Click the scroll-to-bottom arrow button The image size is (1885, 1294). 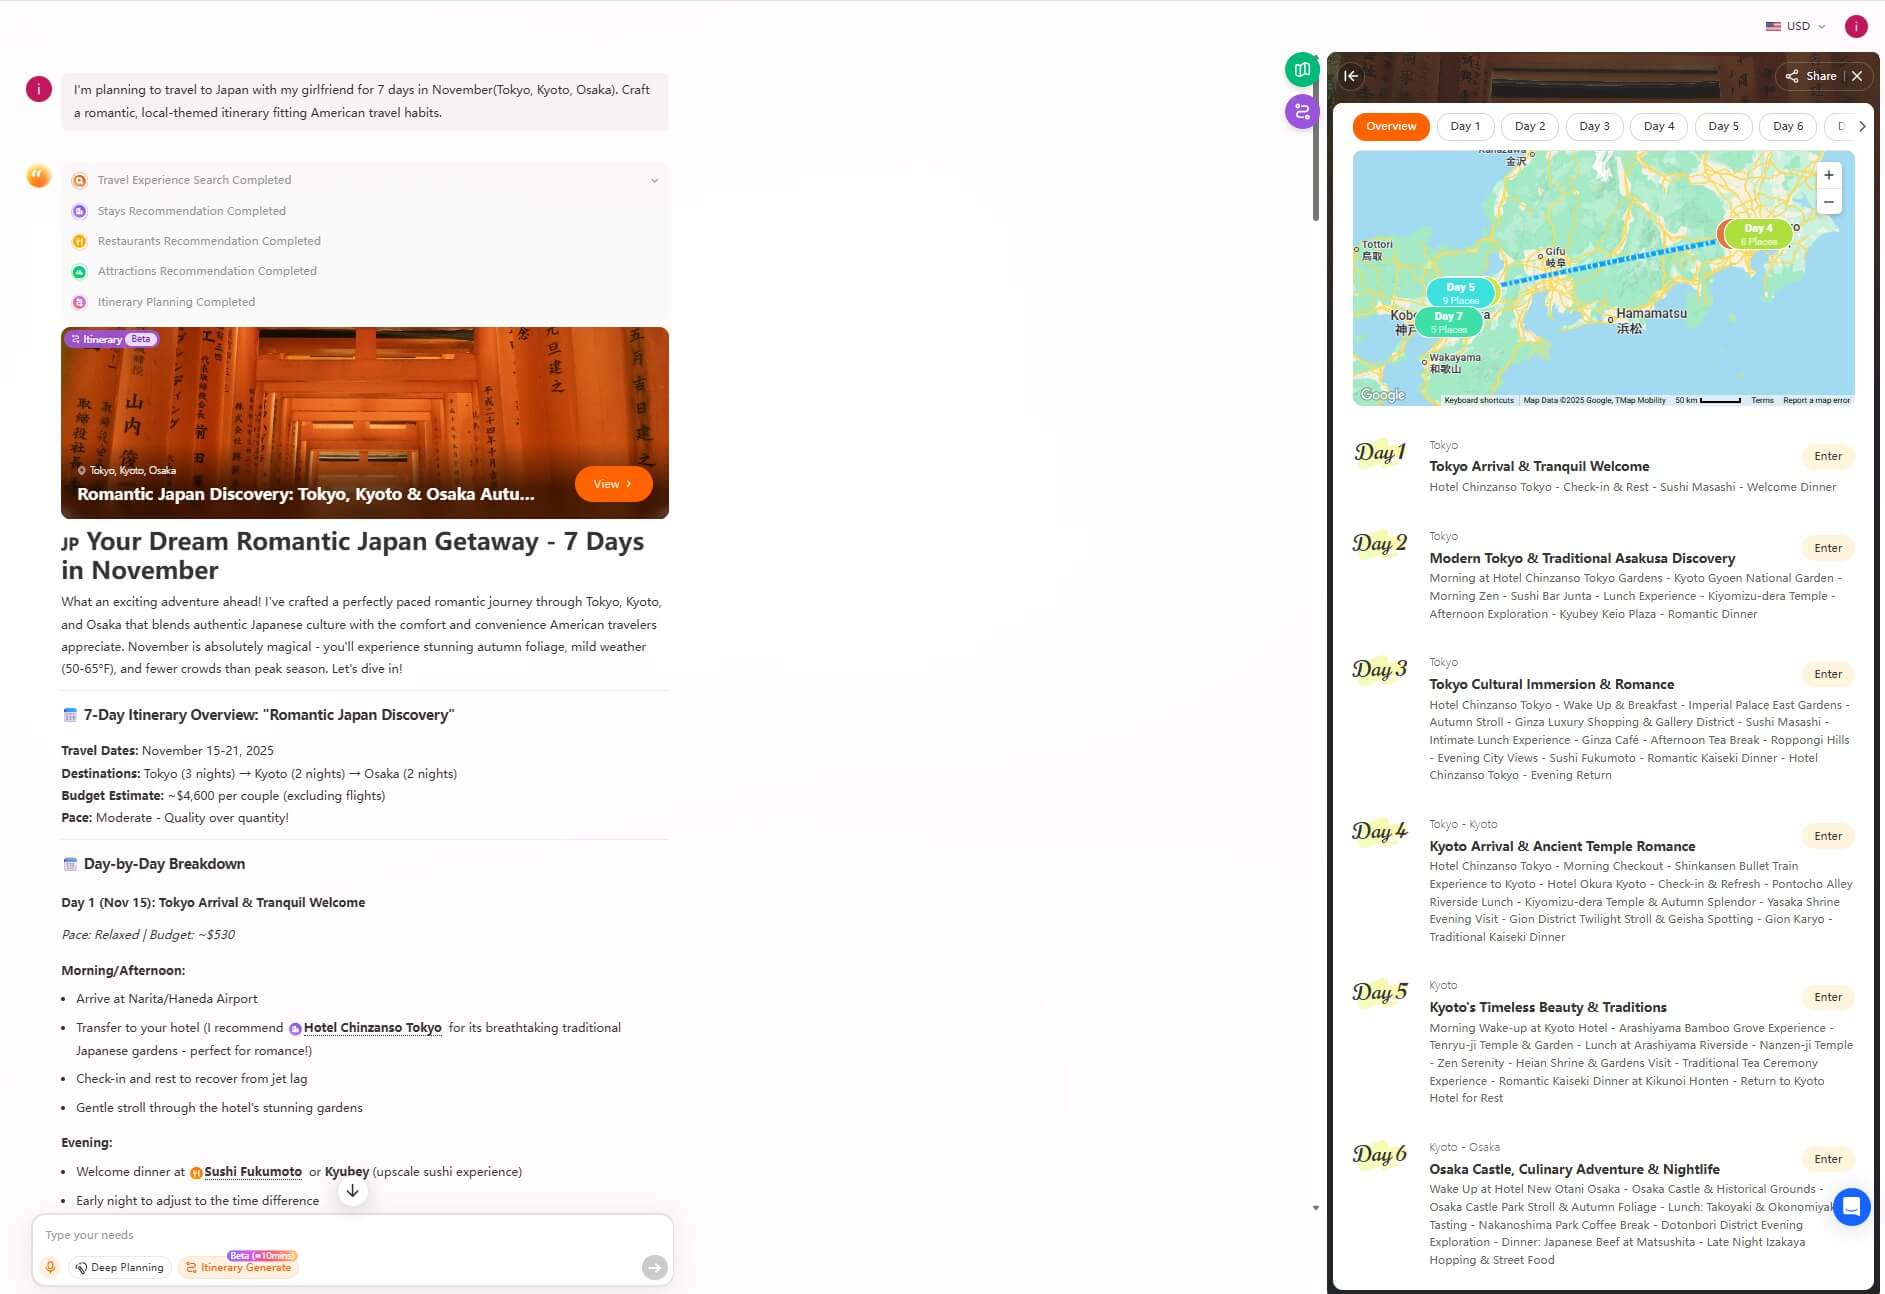coord(352,1191)
